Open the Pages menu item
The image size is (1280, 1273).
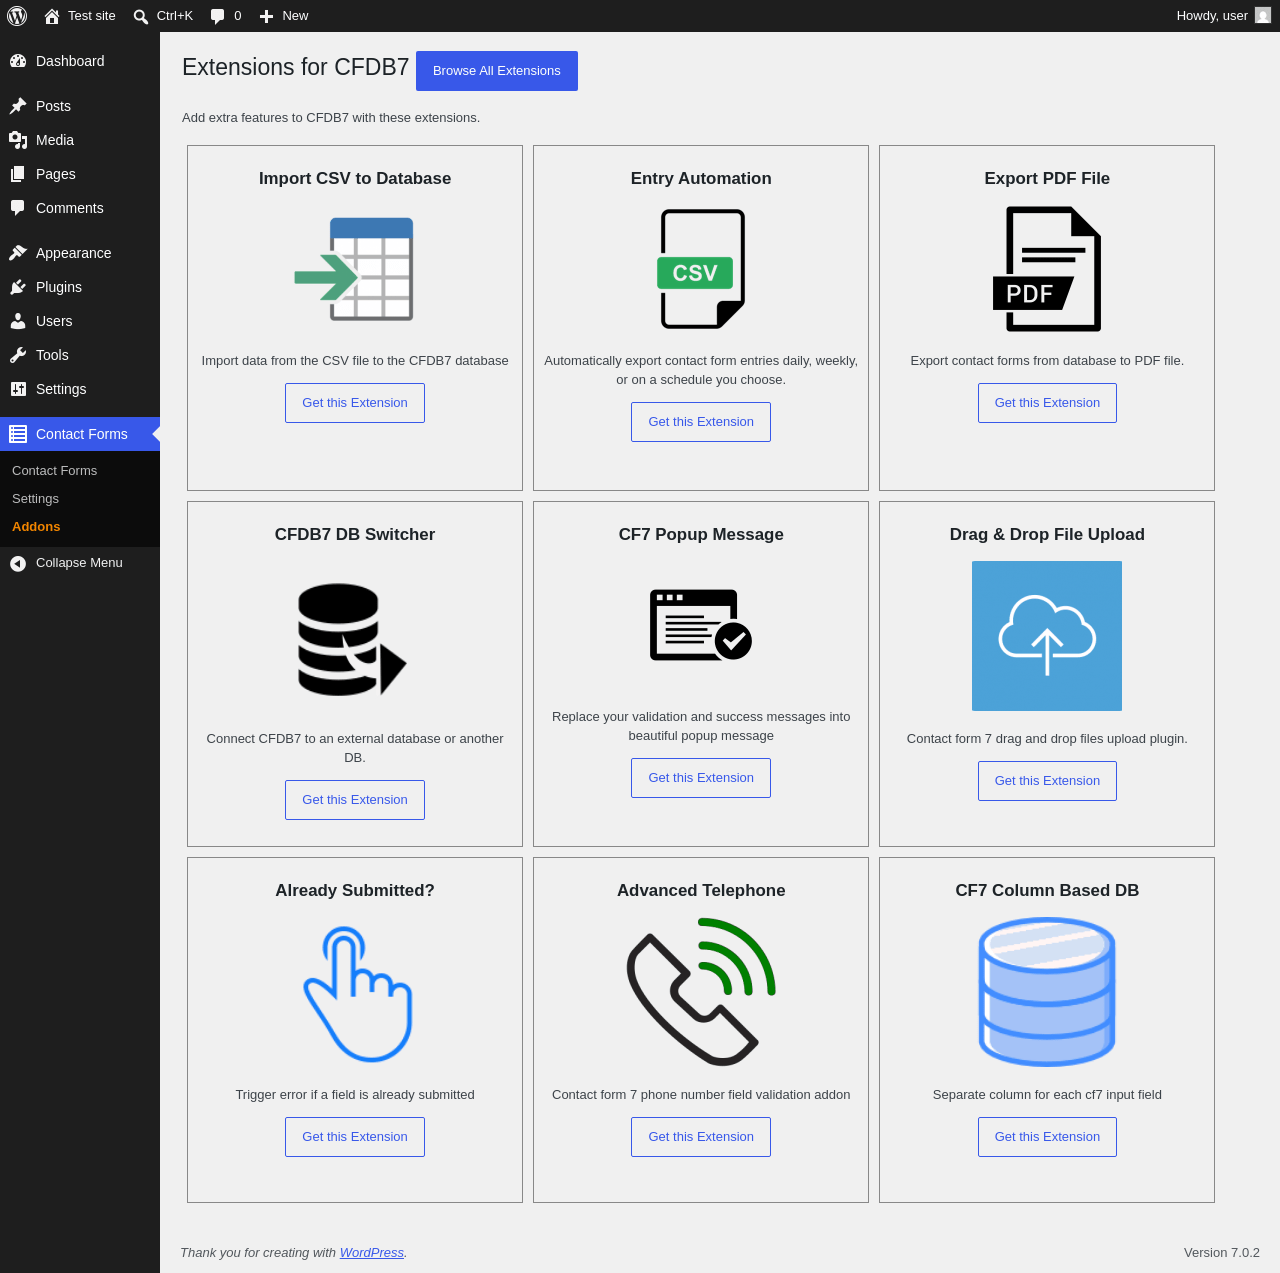tap(80, 174)
